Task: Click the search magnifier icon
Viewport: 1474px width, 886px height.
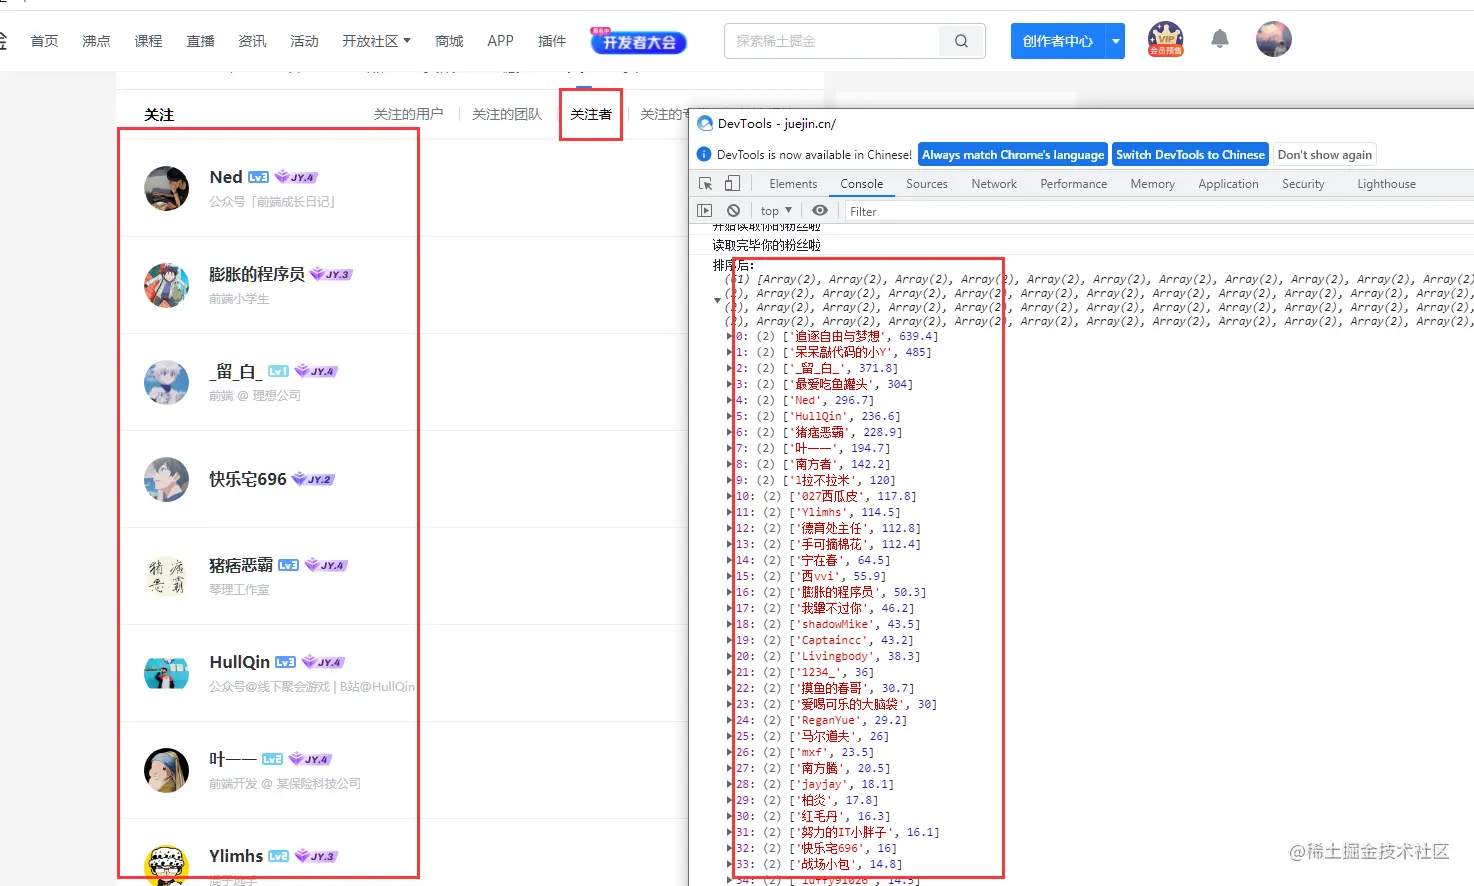Action: click(x=961, y=41)
